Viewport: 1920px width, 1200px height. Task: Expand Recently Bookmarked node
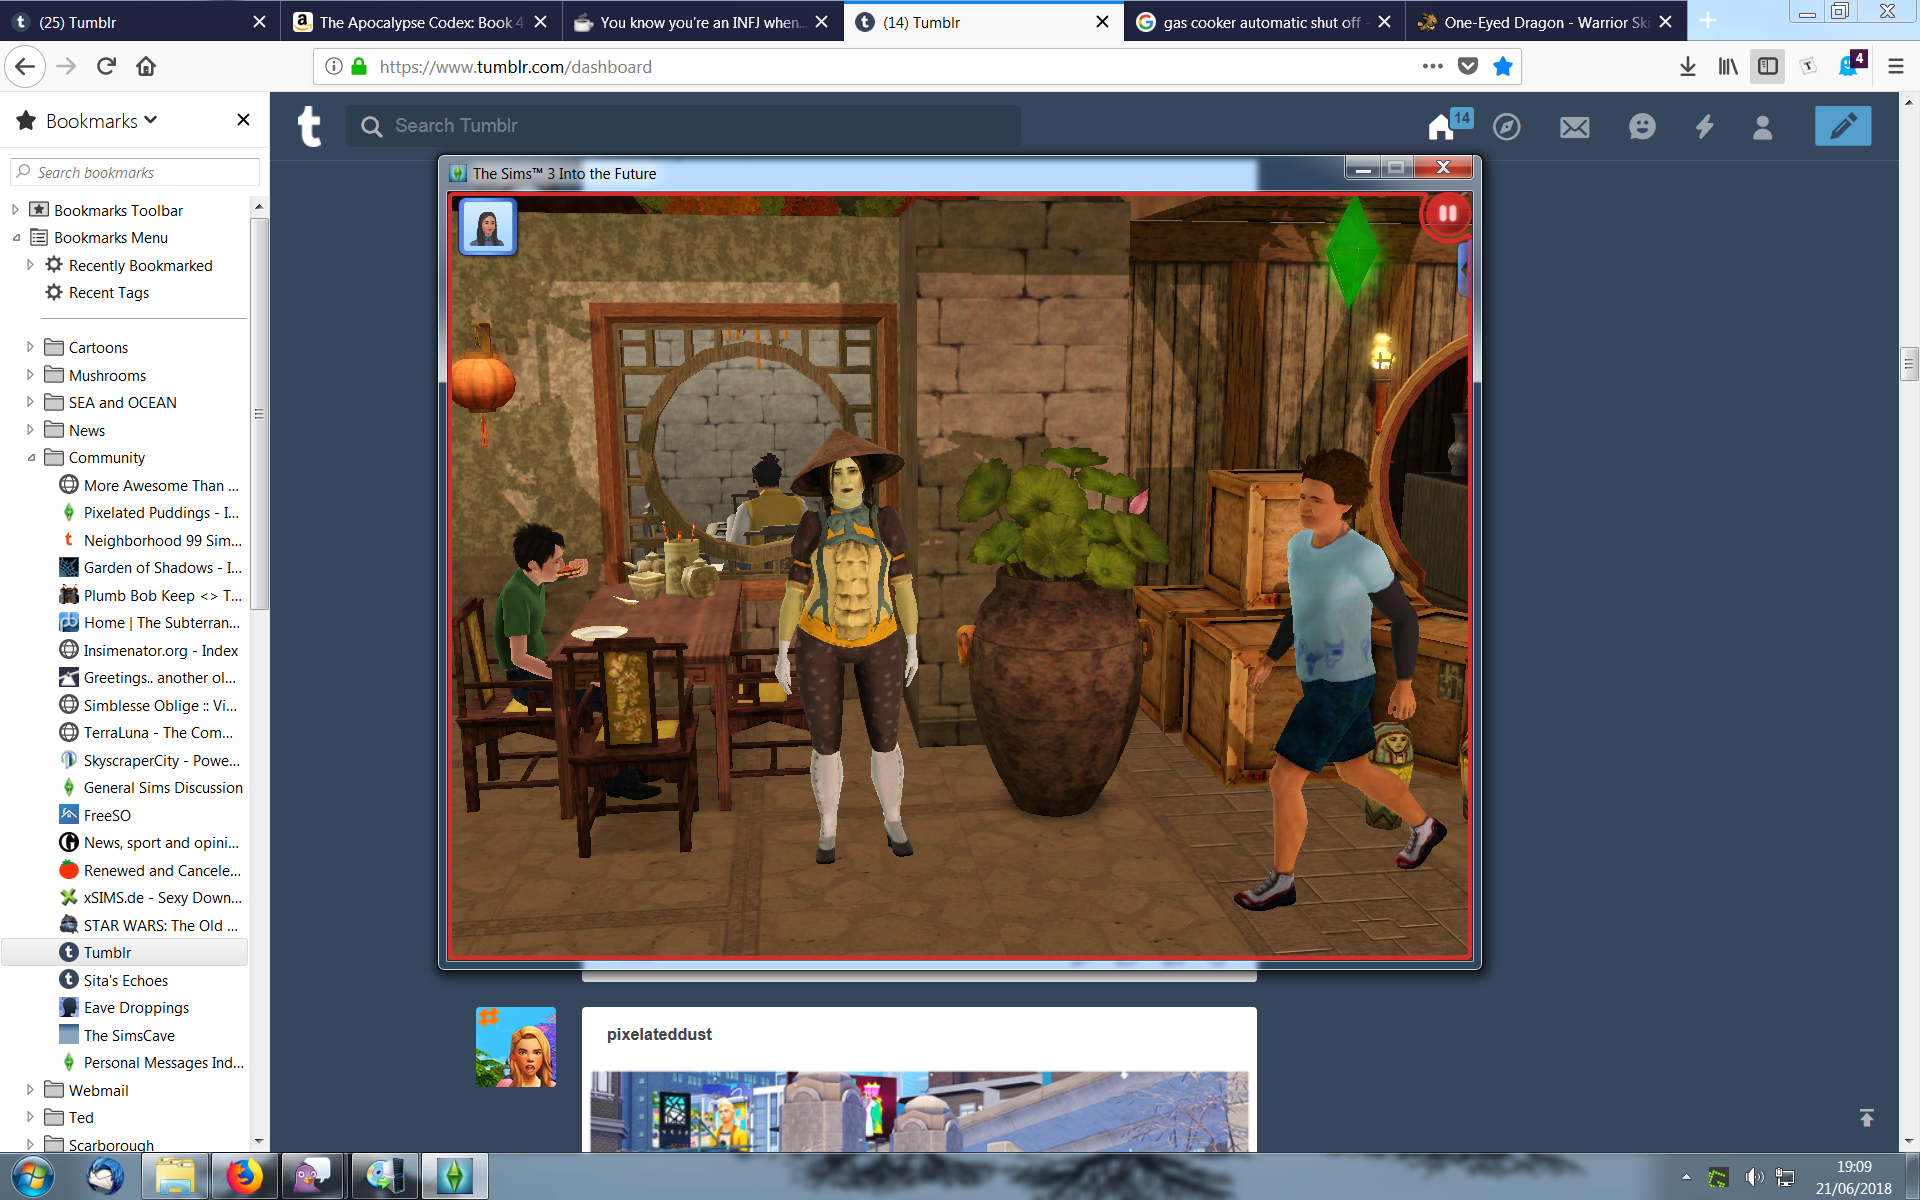30,265
